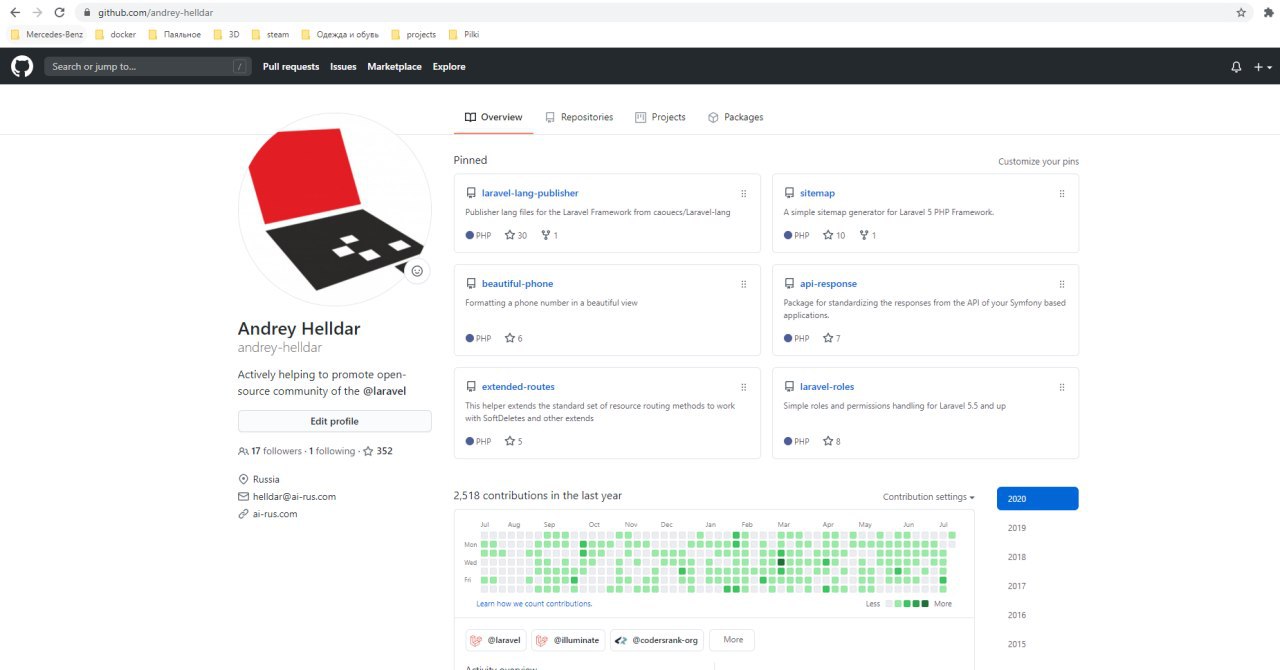Image resolution: width=1280 pixels, height=670 pixels.
Task: Bookmark this page with the star icon
Action: pyautogui.click(x=1241, y=13)
